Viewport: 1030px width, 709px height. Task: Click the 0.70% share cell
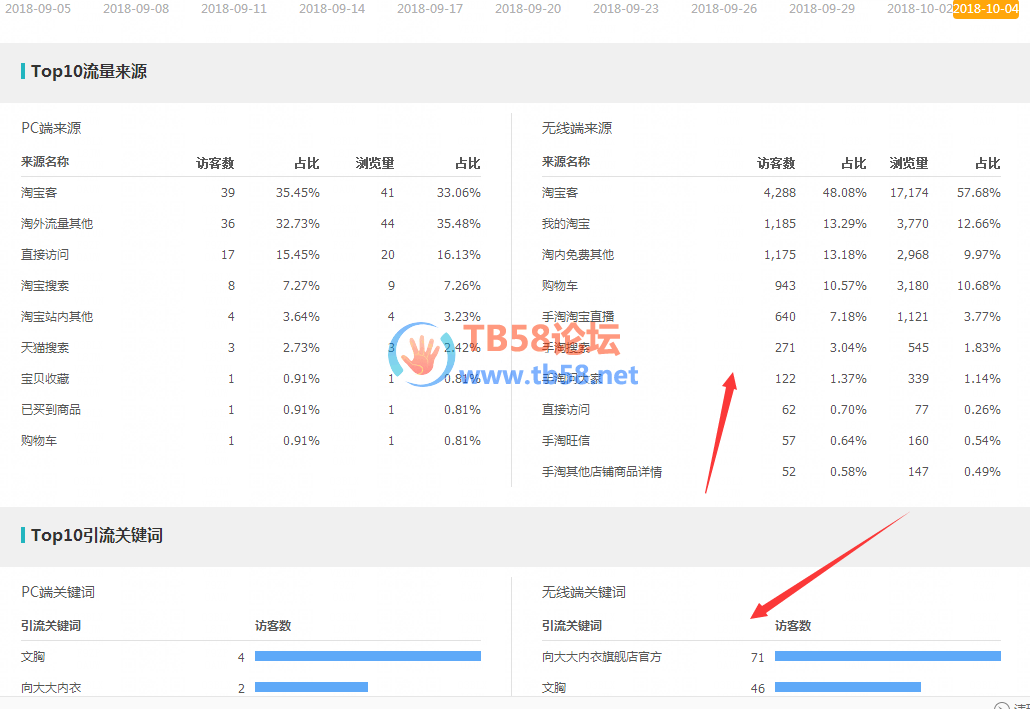coord(848,410)
